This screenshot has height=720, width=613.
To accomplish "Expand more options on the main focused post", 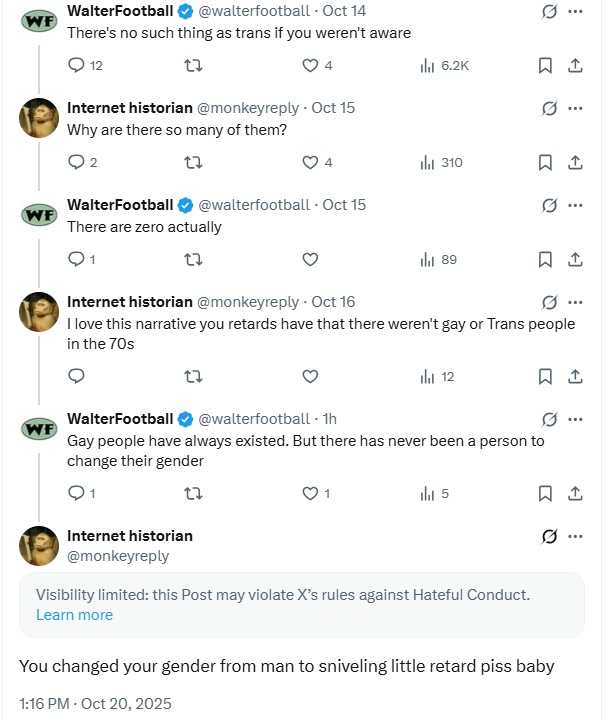I will click(575, 536).
